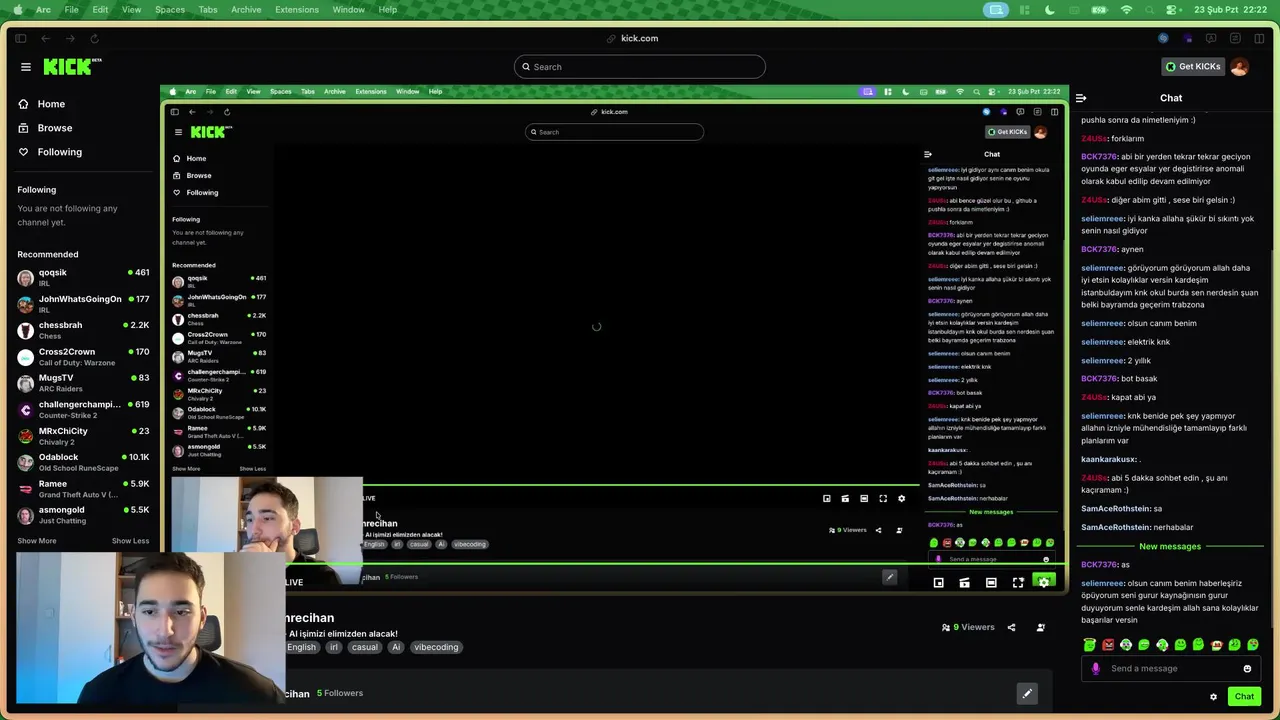Go to Home in Kick sidebar
This screenshot has width=1280, height=720.
coord(41,104)
